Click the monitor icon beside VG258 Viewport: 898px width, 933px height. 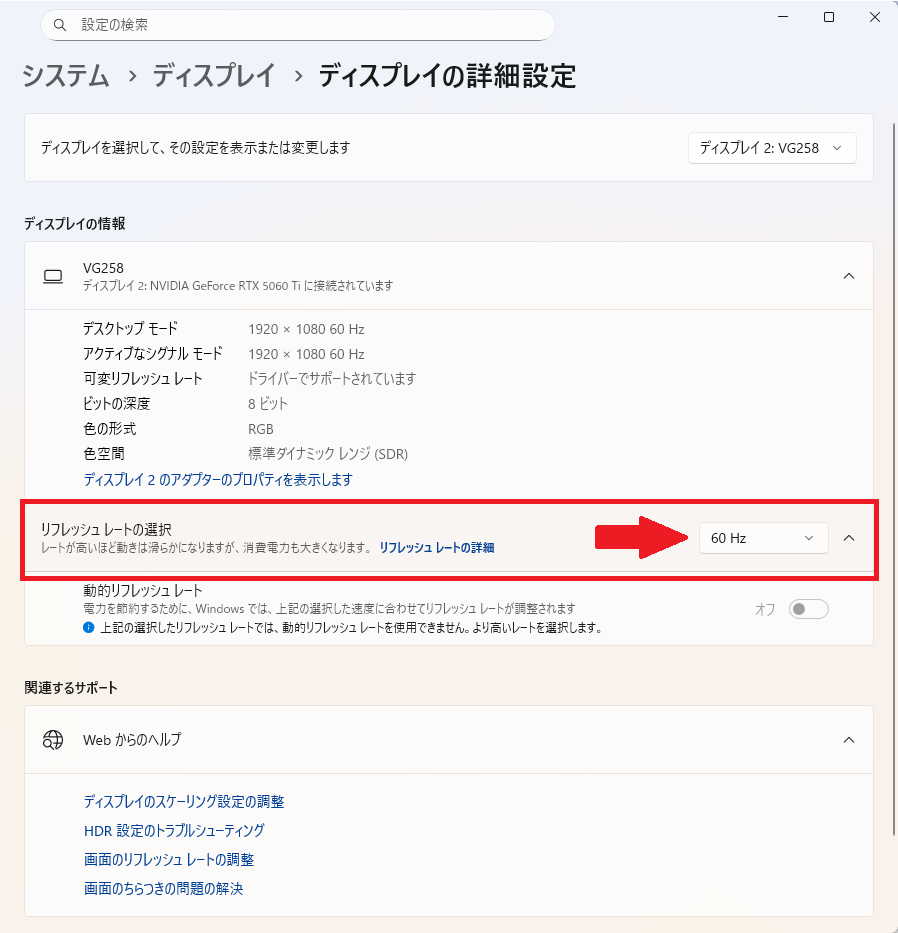click(x=52, y=276)
